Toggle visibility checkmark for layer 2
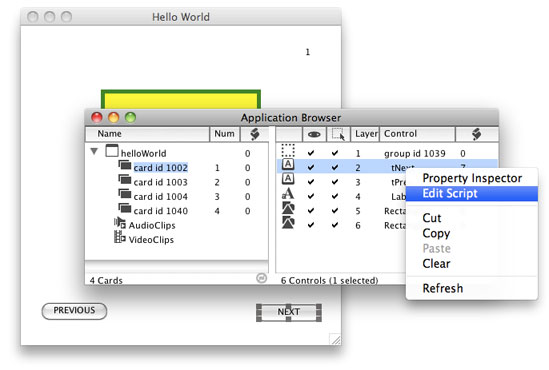Viewport: 549px width, 370px height. pyautogui.click(x=311, y=168)
